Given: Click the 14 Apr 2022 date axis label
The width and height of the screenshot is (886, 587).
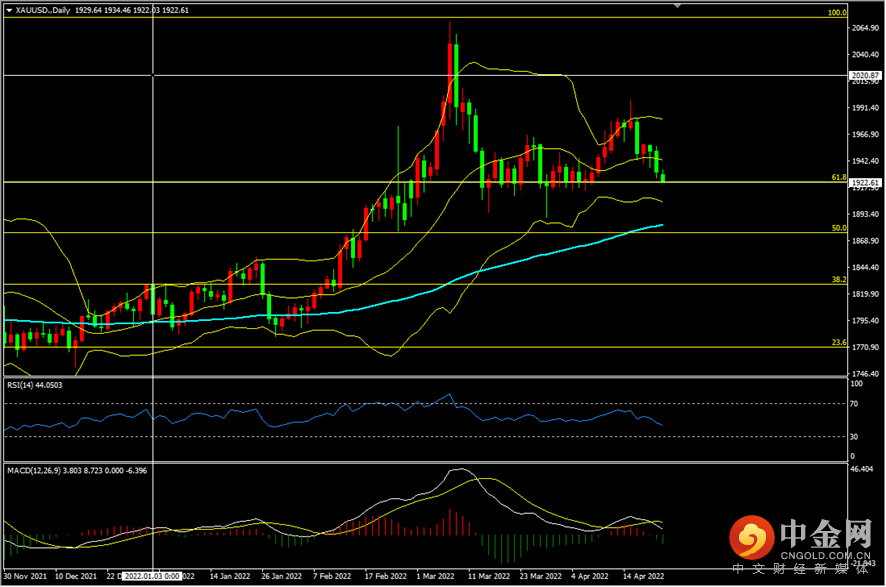Looking at the screenshot, I should tap(644, 577).
